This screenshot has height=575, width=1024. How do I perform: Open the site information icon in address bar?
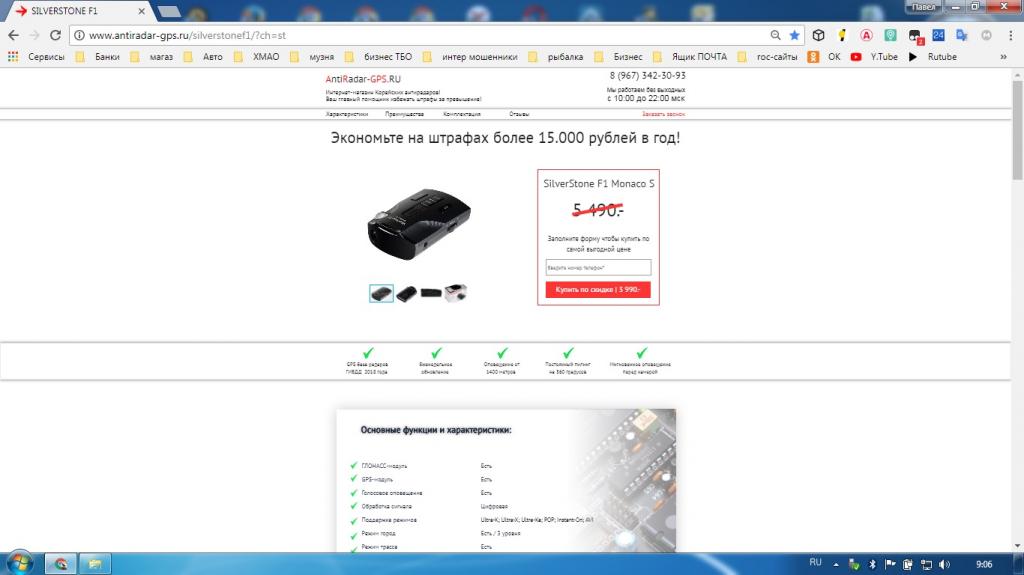pyautogui.click(x=79, y=35)
